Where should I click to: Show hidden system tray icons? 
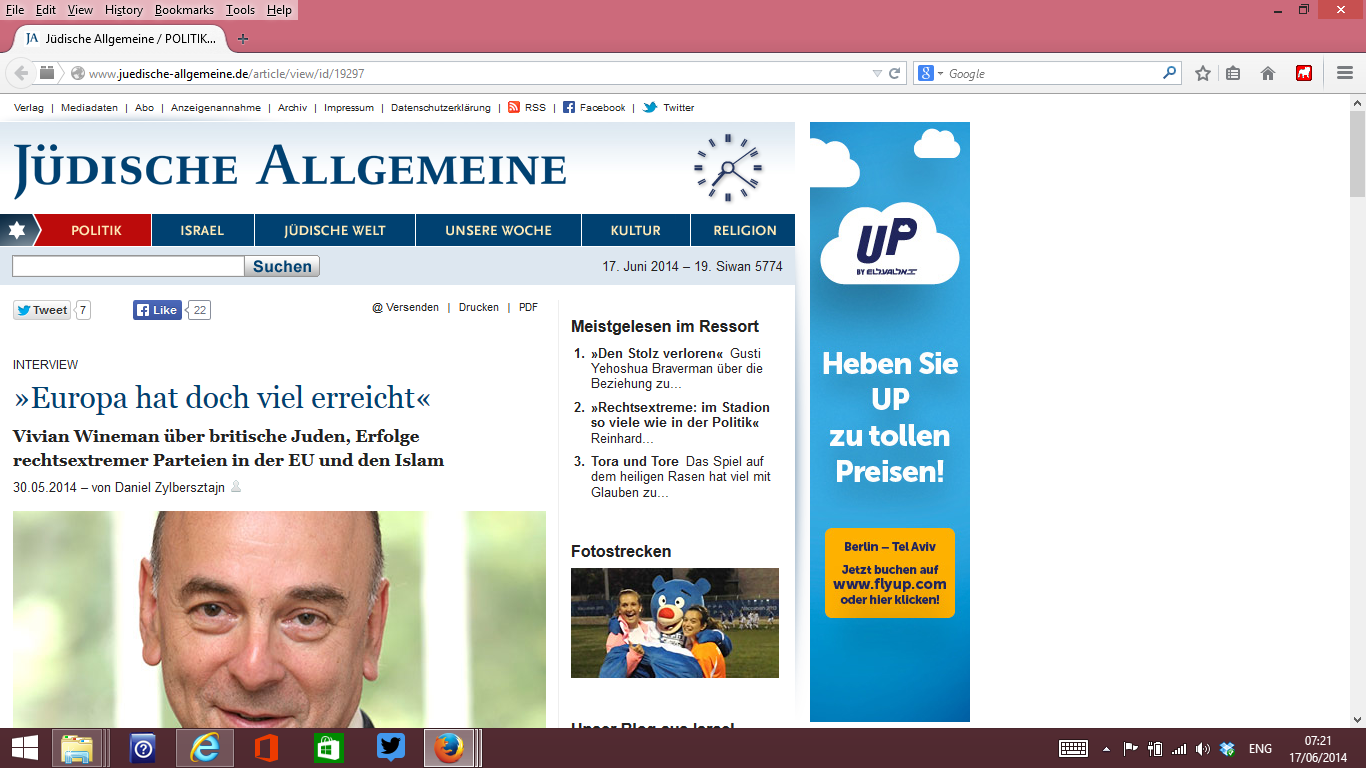[x=1106, y=748]
